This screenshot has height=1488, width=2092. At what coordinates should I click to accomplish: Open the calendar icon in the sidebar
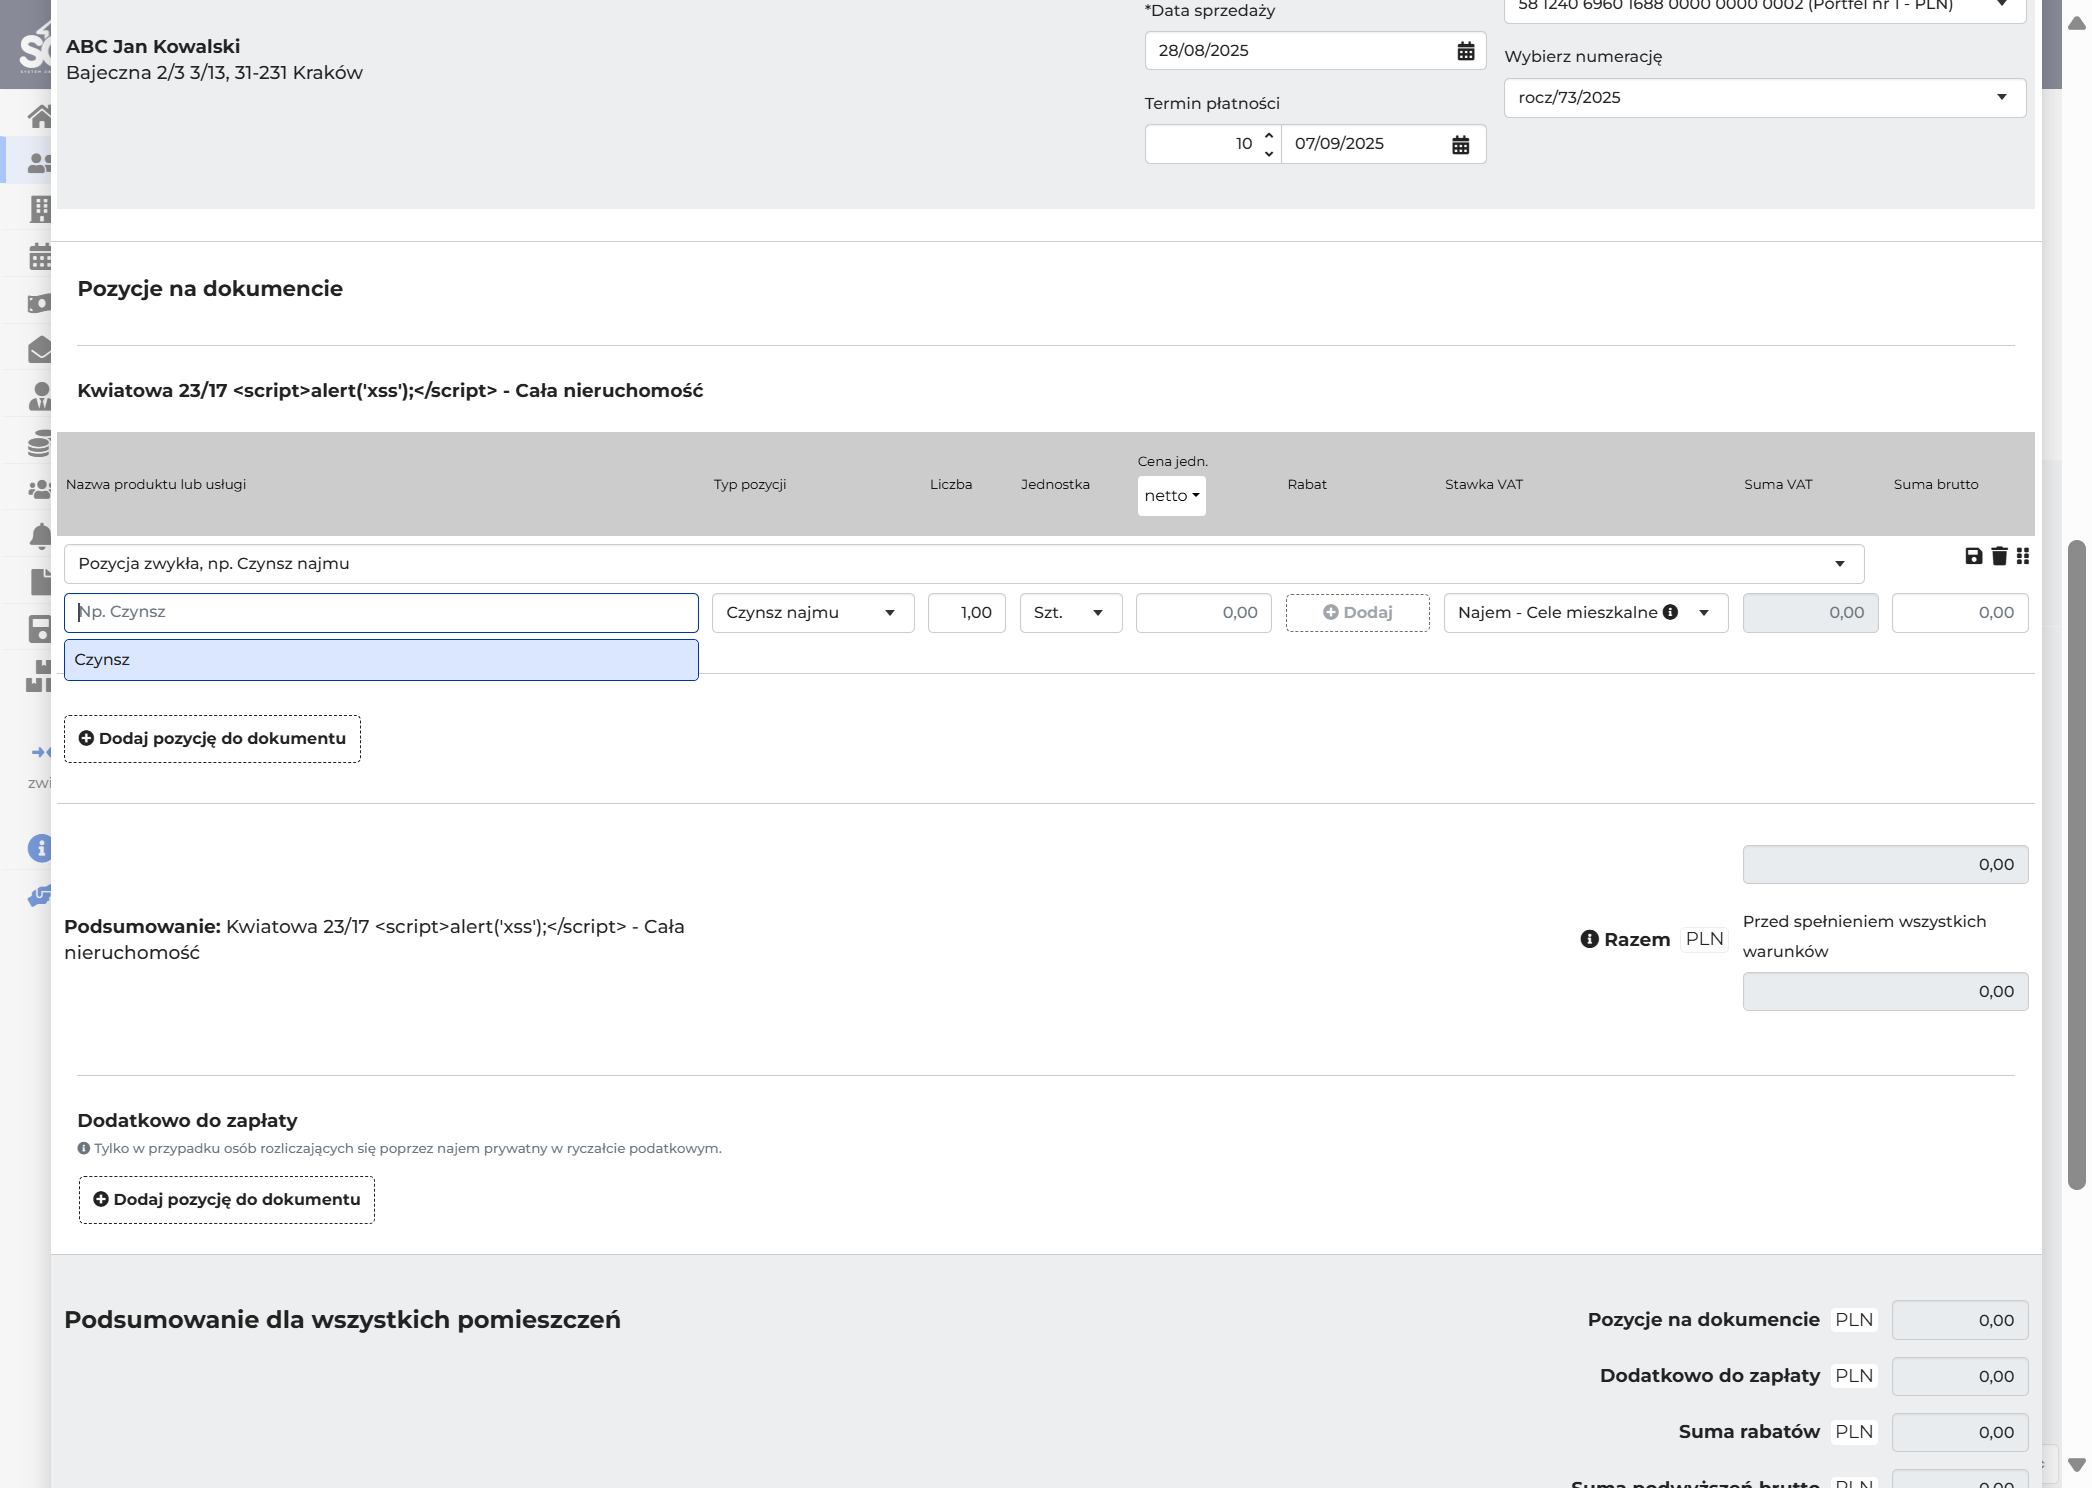coord(40,256)
